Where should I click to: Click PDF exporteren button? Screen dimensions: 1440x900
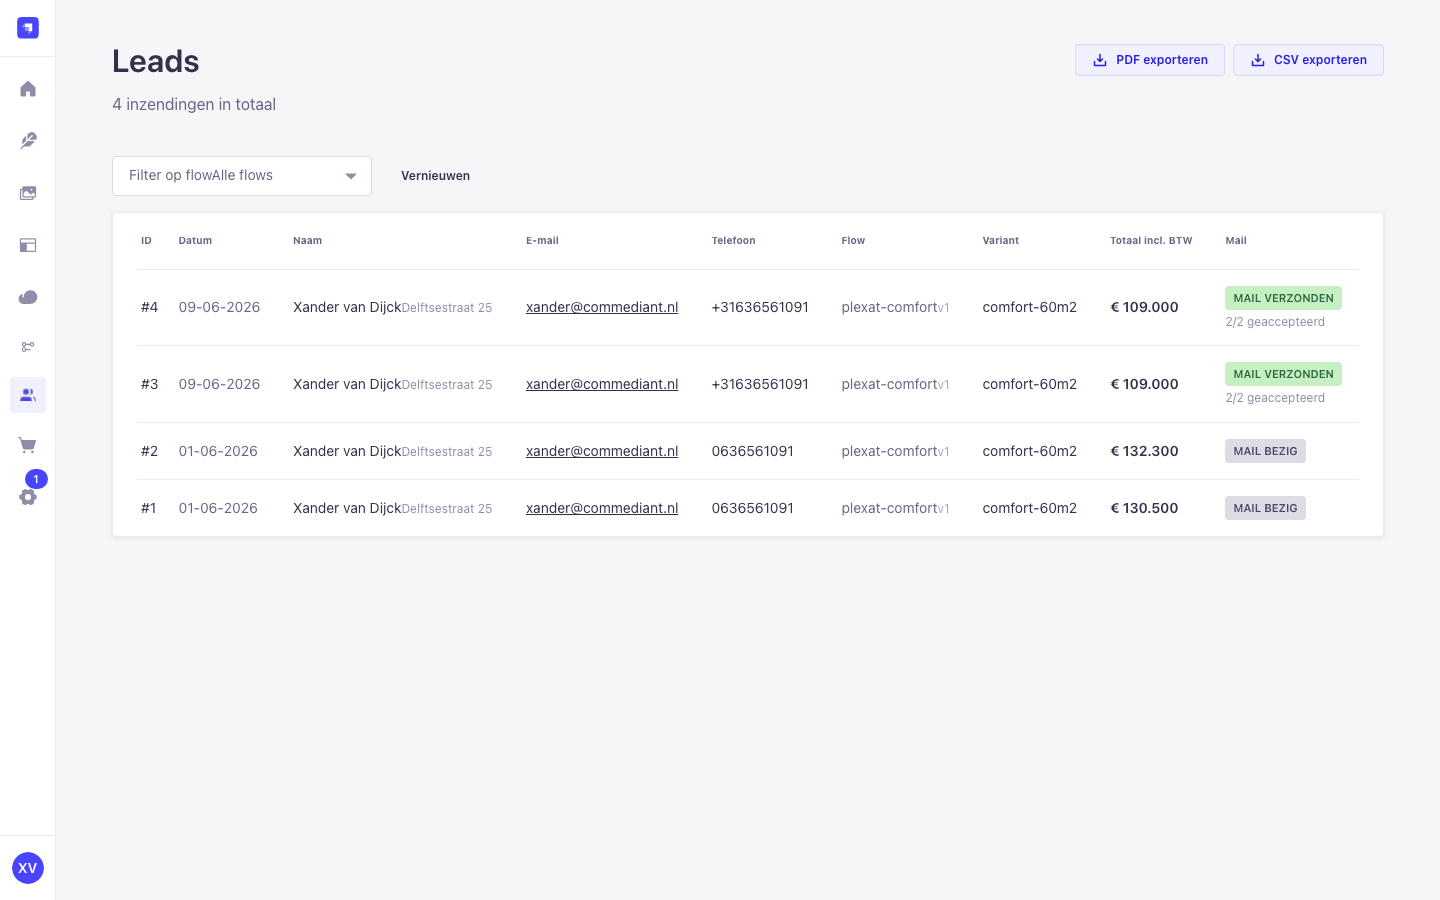tap(1150, 60)
